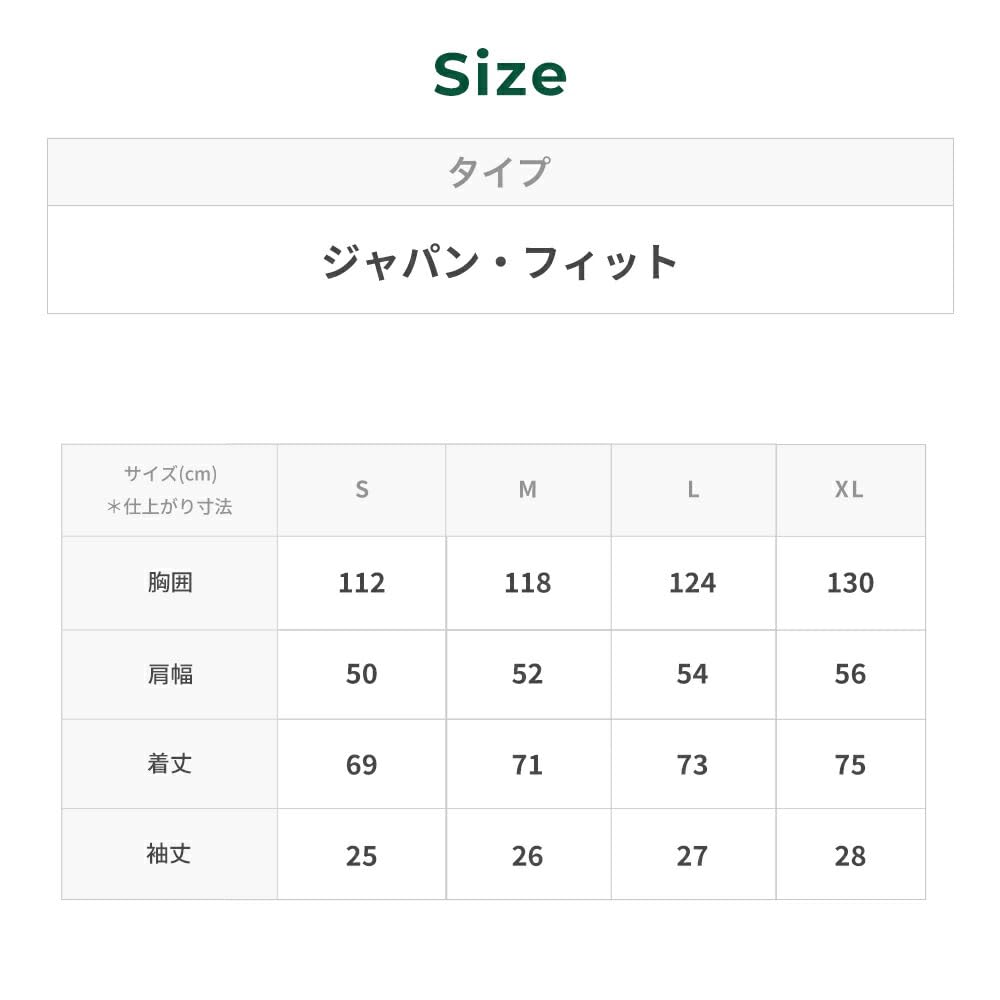This screenshot has height=1000, width=1000.
Task: Select the 胸囲 row label
Action: [170, 582]
